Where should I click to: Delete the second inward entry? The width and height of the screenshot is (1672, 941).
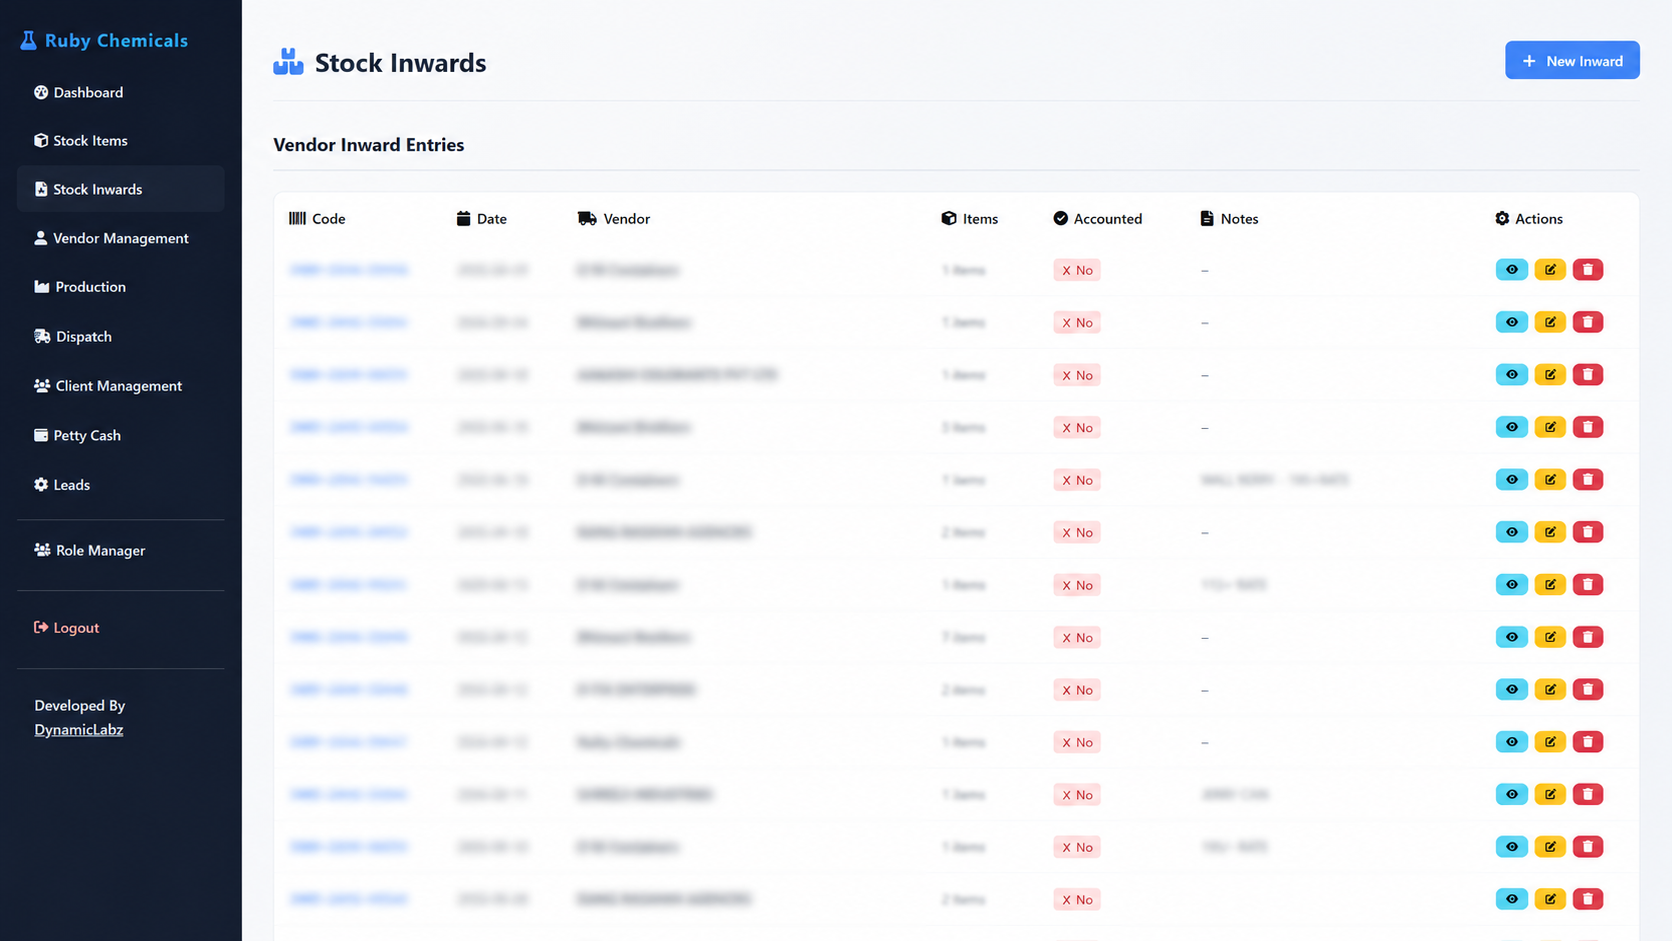pyautogui.click(x=1588, y=322)
